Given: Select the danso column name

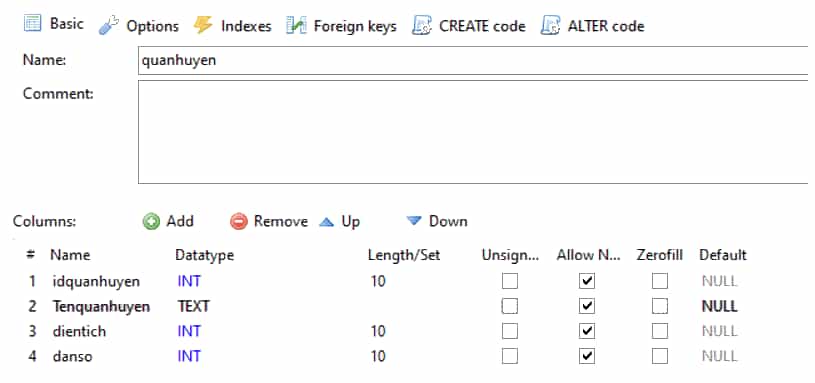Looking at the screenshot, I should pos(72,356).
